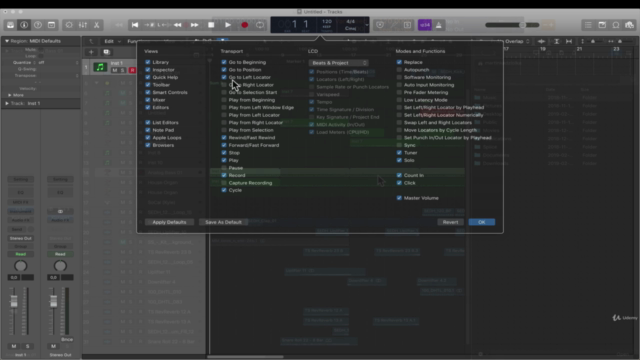The image size is (640, 360).
Task: Click the left channel strip volume fader
Action: point(14,301)
